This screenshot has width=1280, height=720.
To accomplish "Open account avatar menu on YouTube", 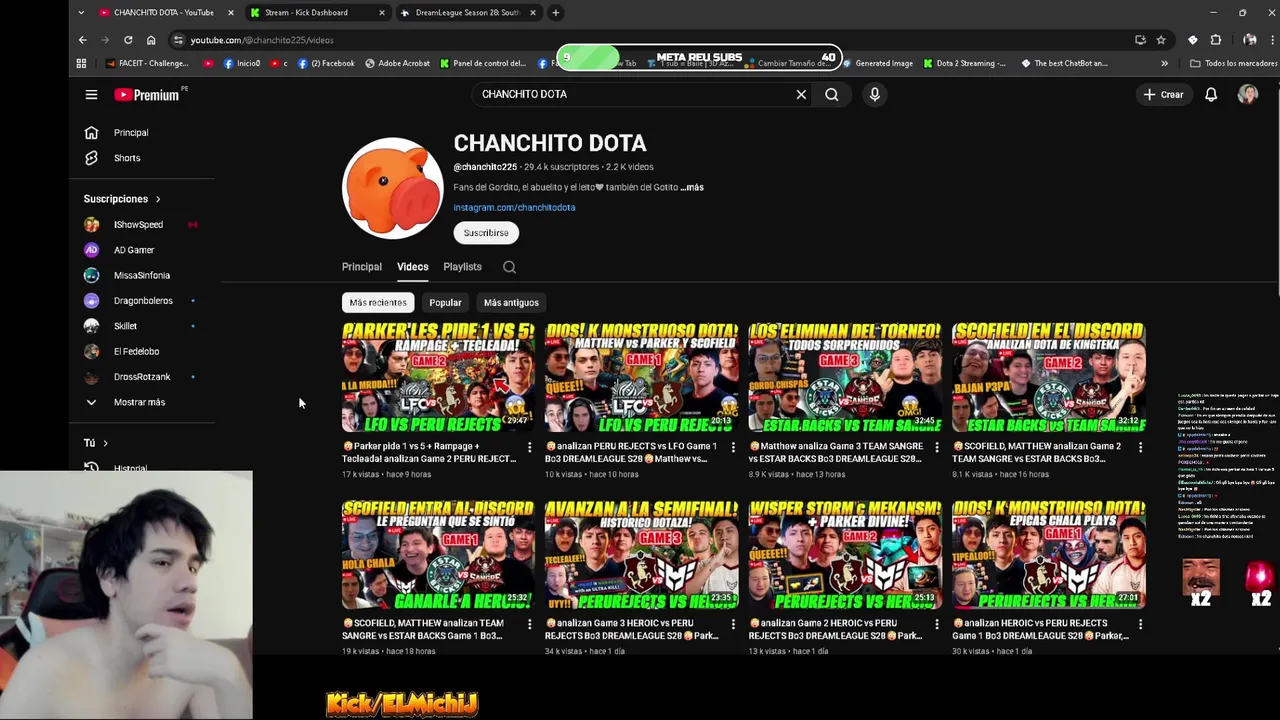I will tap(1247, 94).
